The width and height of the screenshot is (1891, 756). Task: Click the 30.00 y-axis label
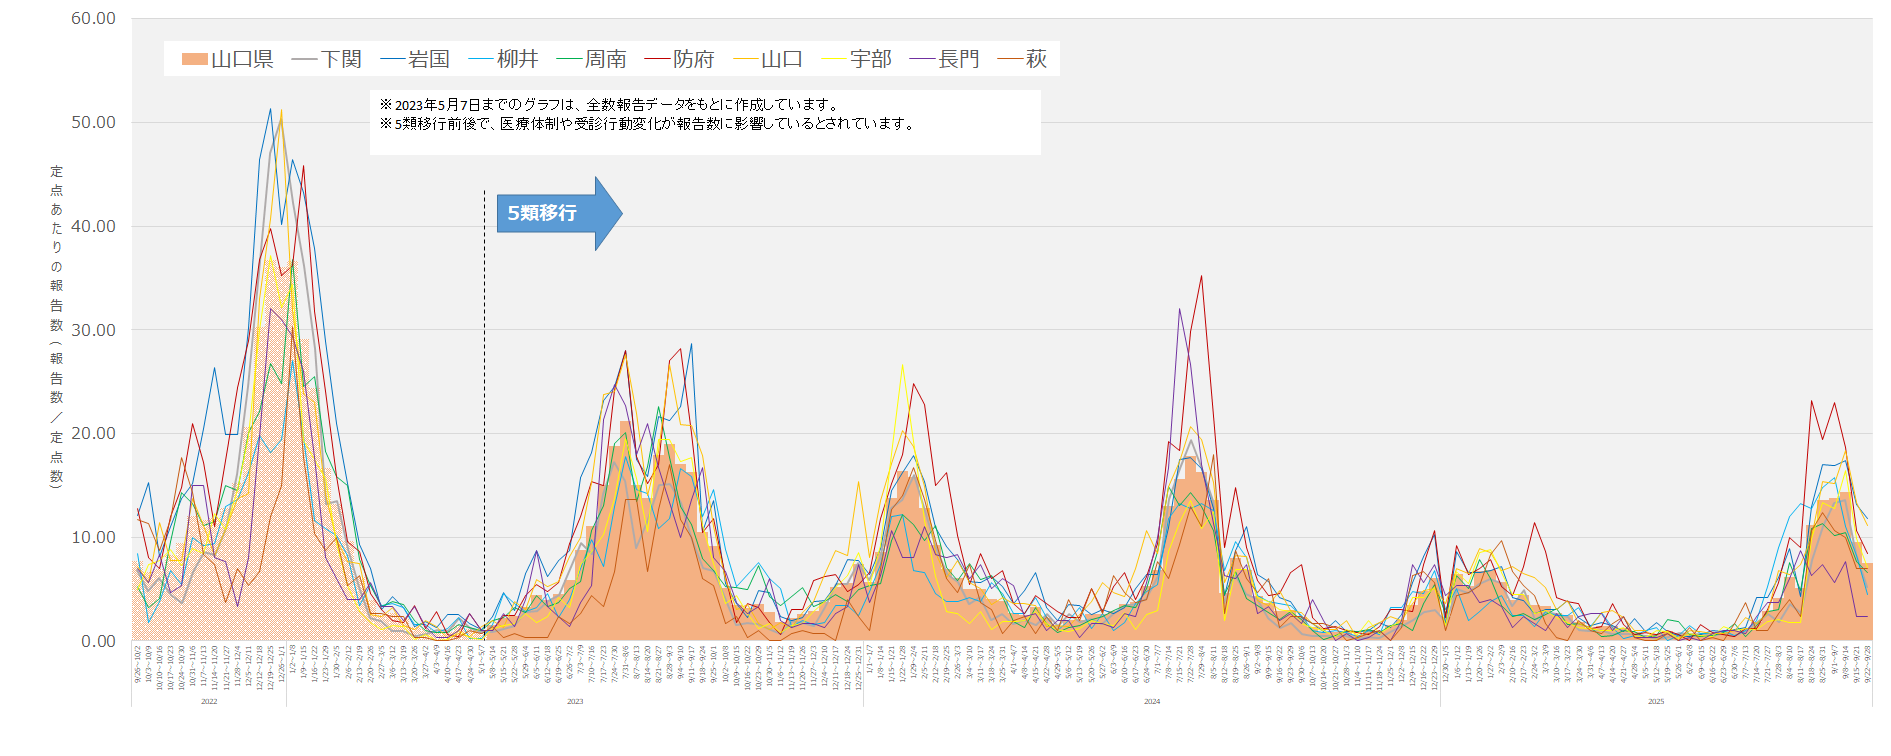click(93, 330)
